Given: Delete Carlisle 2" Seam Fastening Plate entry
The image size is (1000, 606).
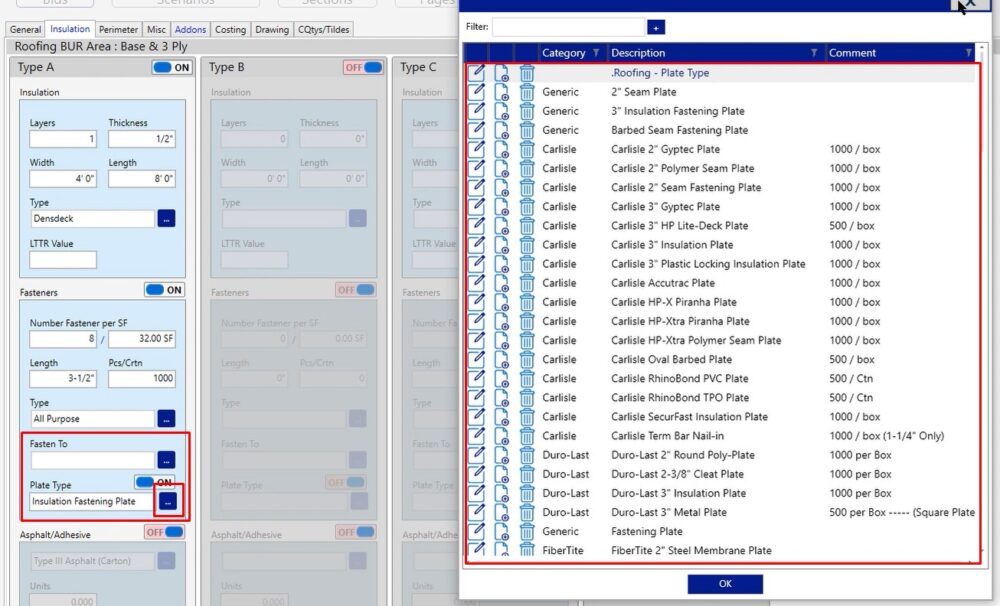Looking at the screenshot, I should pos(527,188).
